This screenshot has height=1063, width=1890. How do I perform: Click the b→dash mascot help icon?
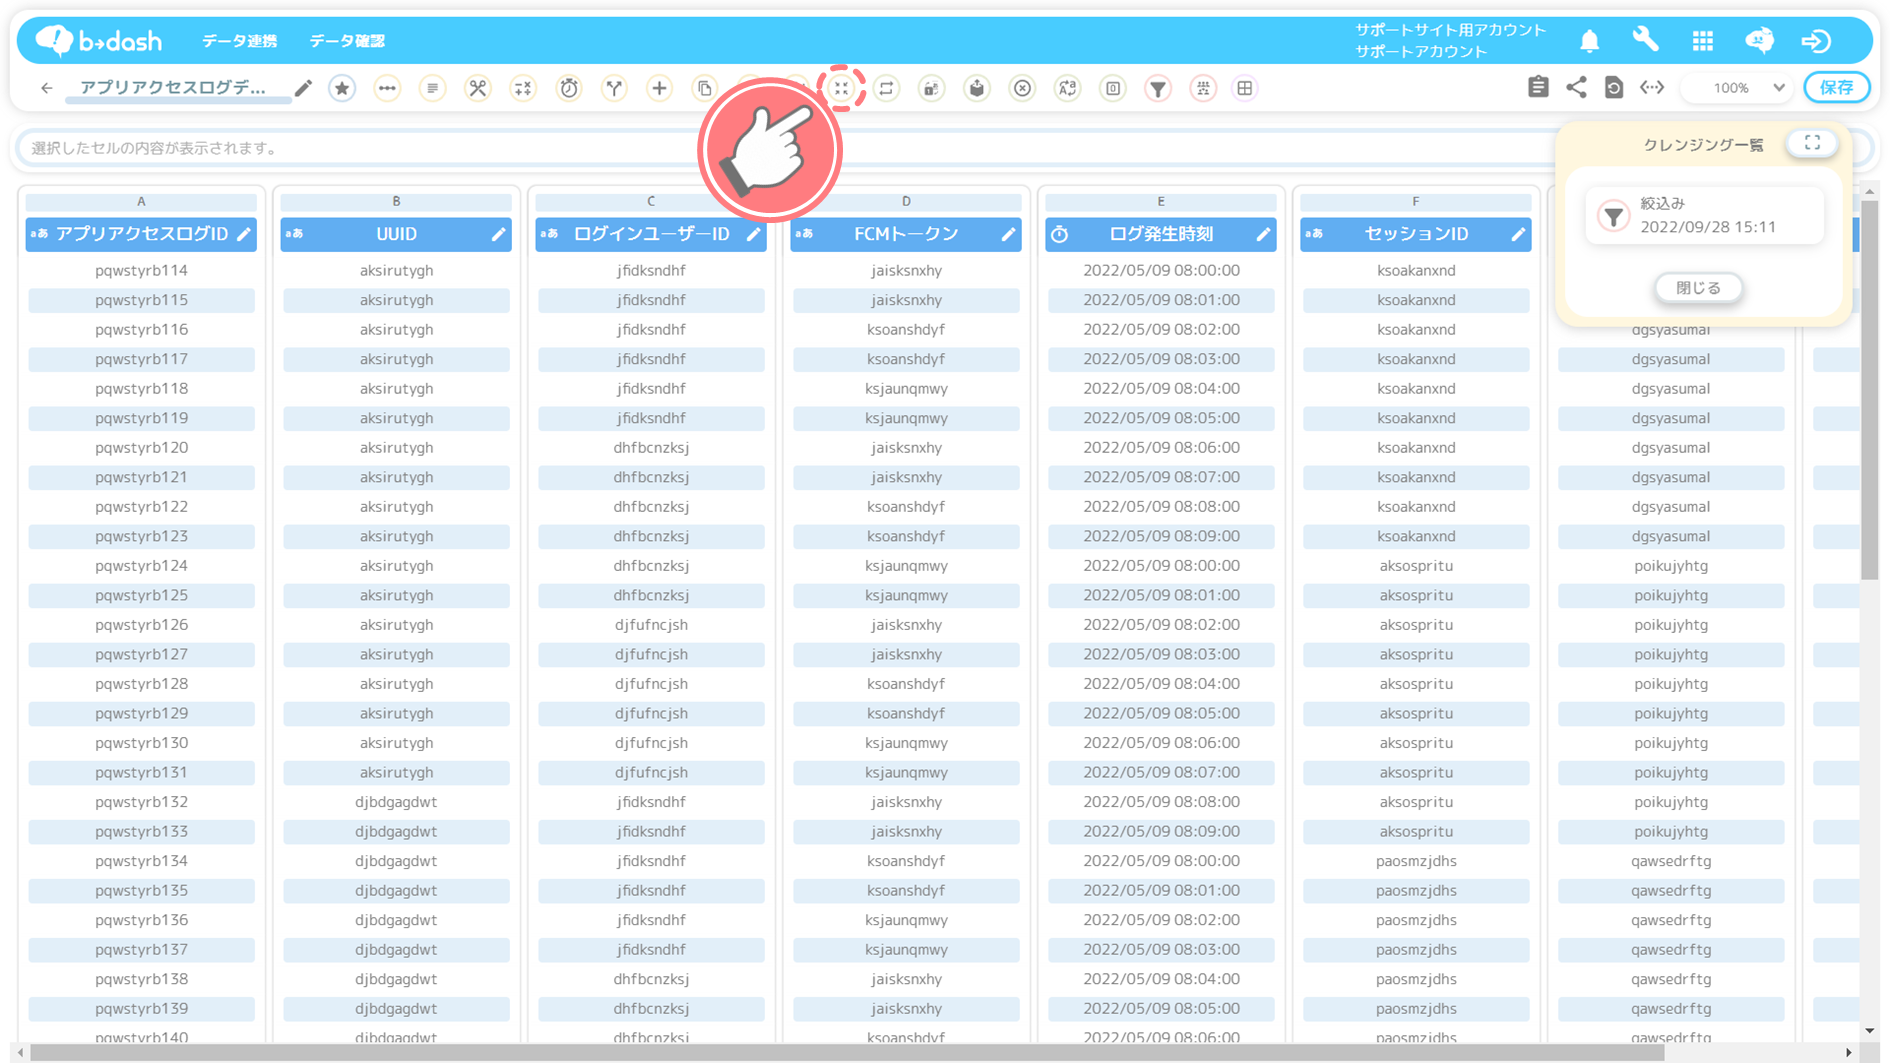(x=1759, y=40)
